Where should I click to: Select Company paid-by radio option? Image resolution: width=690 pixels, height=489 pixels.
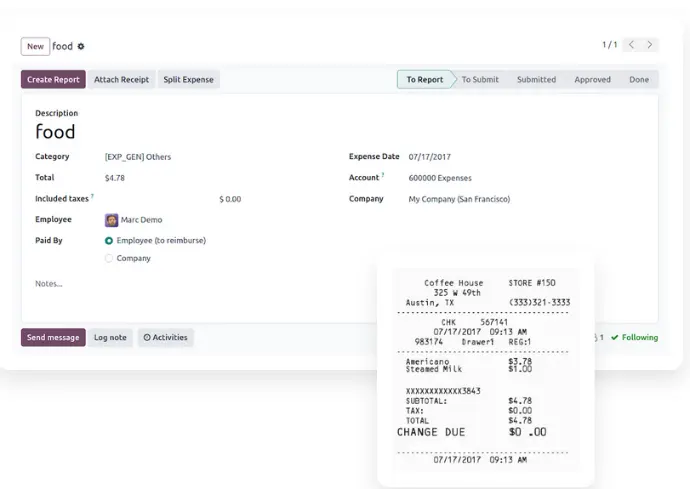109,259
